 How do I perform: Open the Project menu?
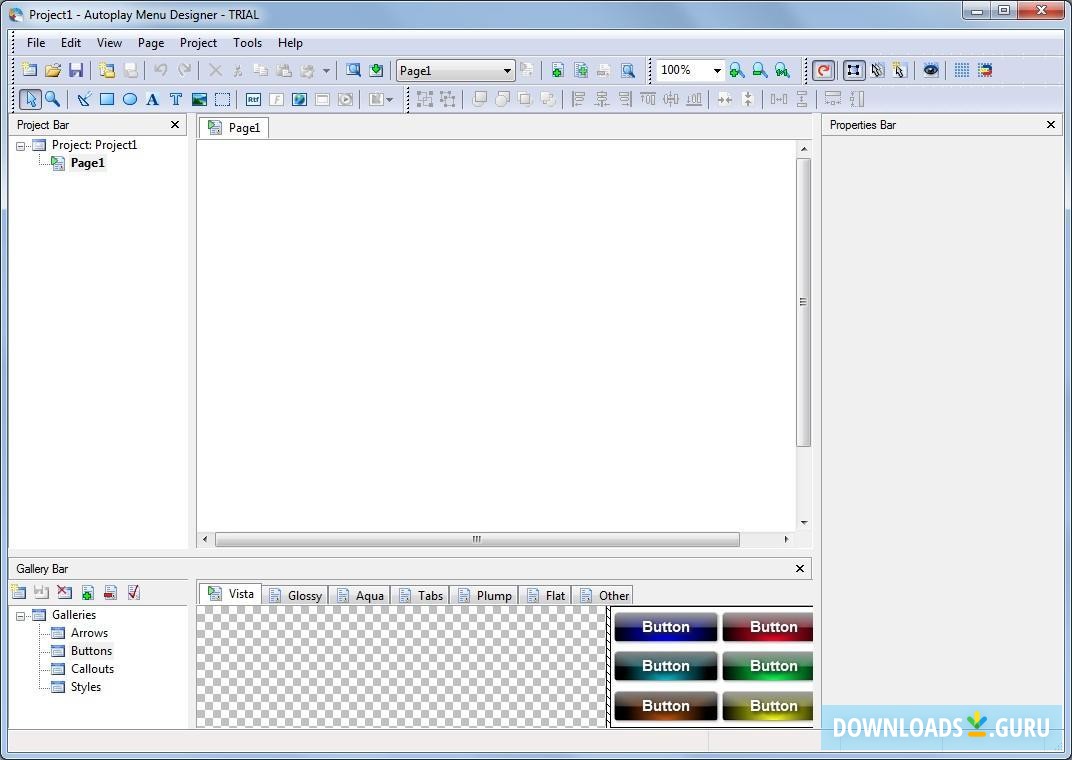tap(198, 42)
